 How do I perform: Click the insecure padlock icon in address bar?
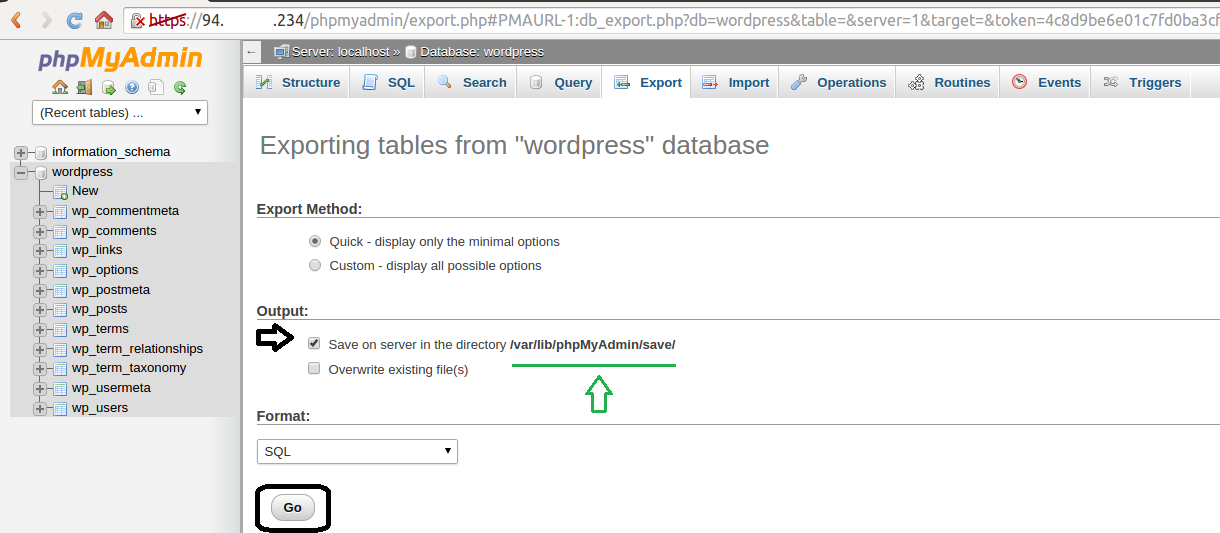[x=139, y=19]
